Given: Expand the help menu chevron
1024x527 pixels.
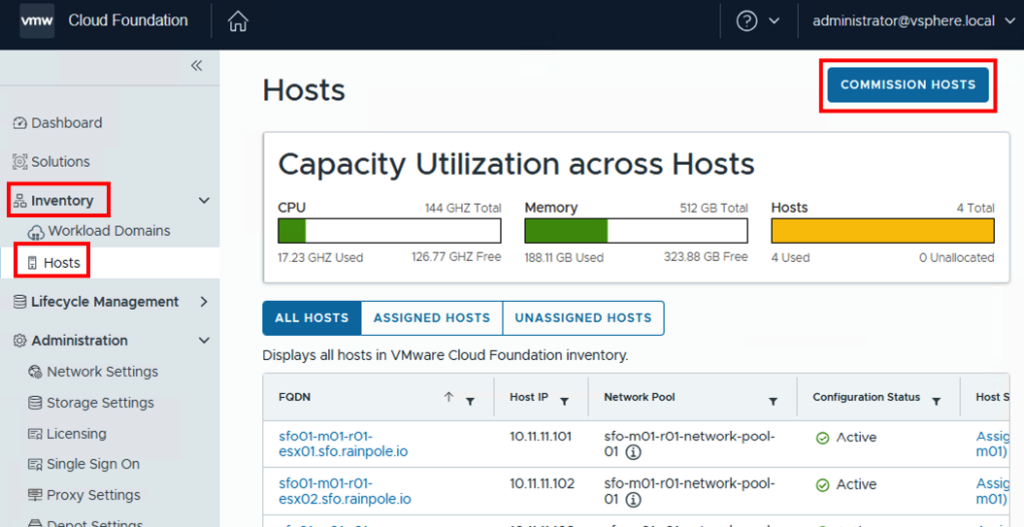Looking at the screenshot, I should pyautogui.click(x=774, y=21).
